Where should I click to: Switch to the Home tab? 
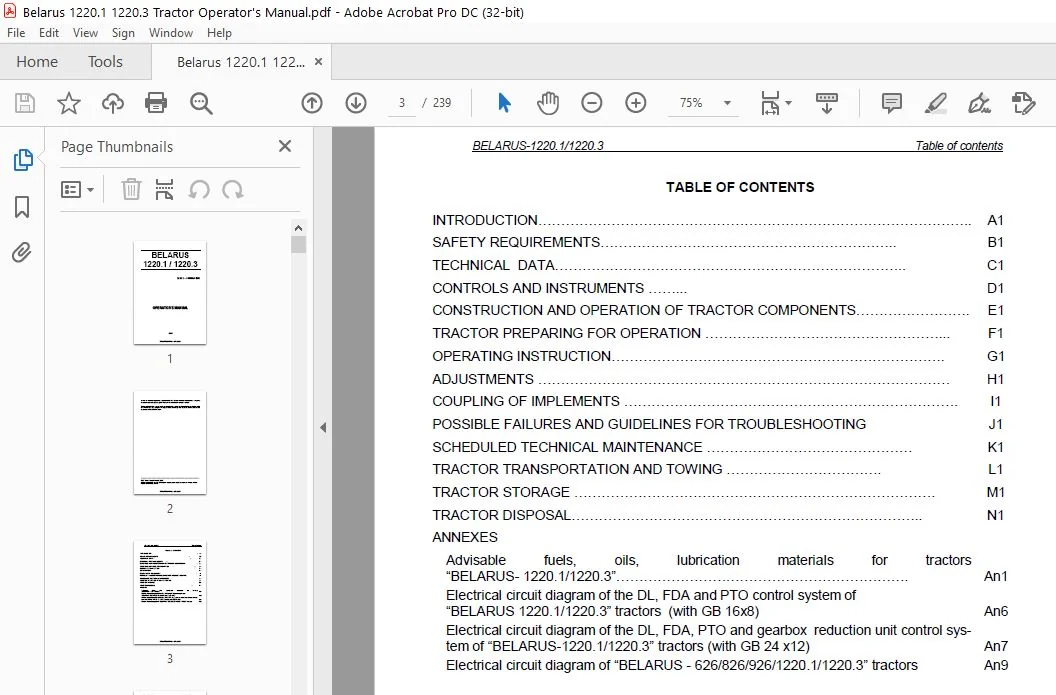click(37, 62)
